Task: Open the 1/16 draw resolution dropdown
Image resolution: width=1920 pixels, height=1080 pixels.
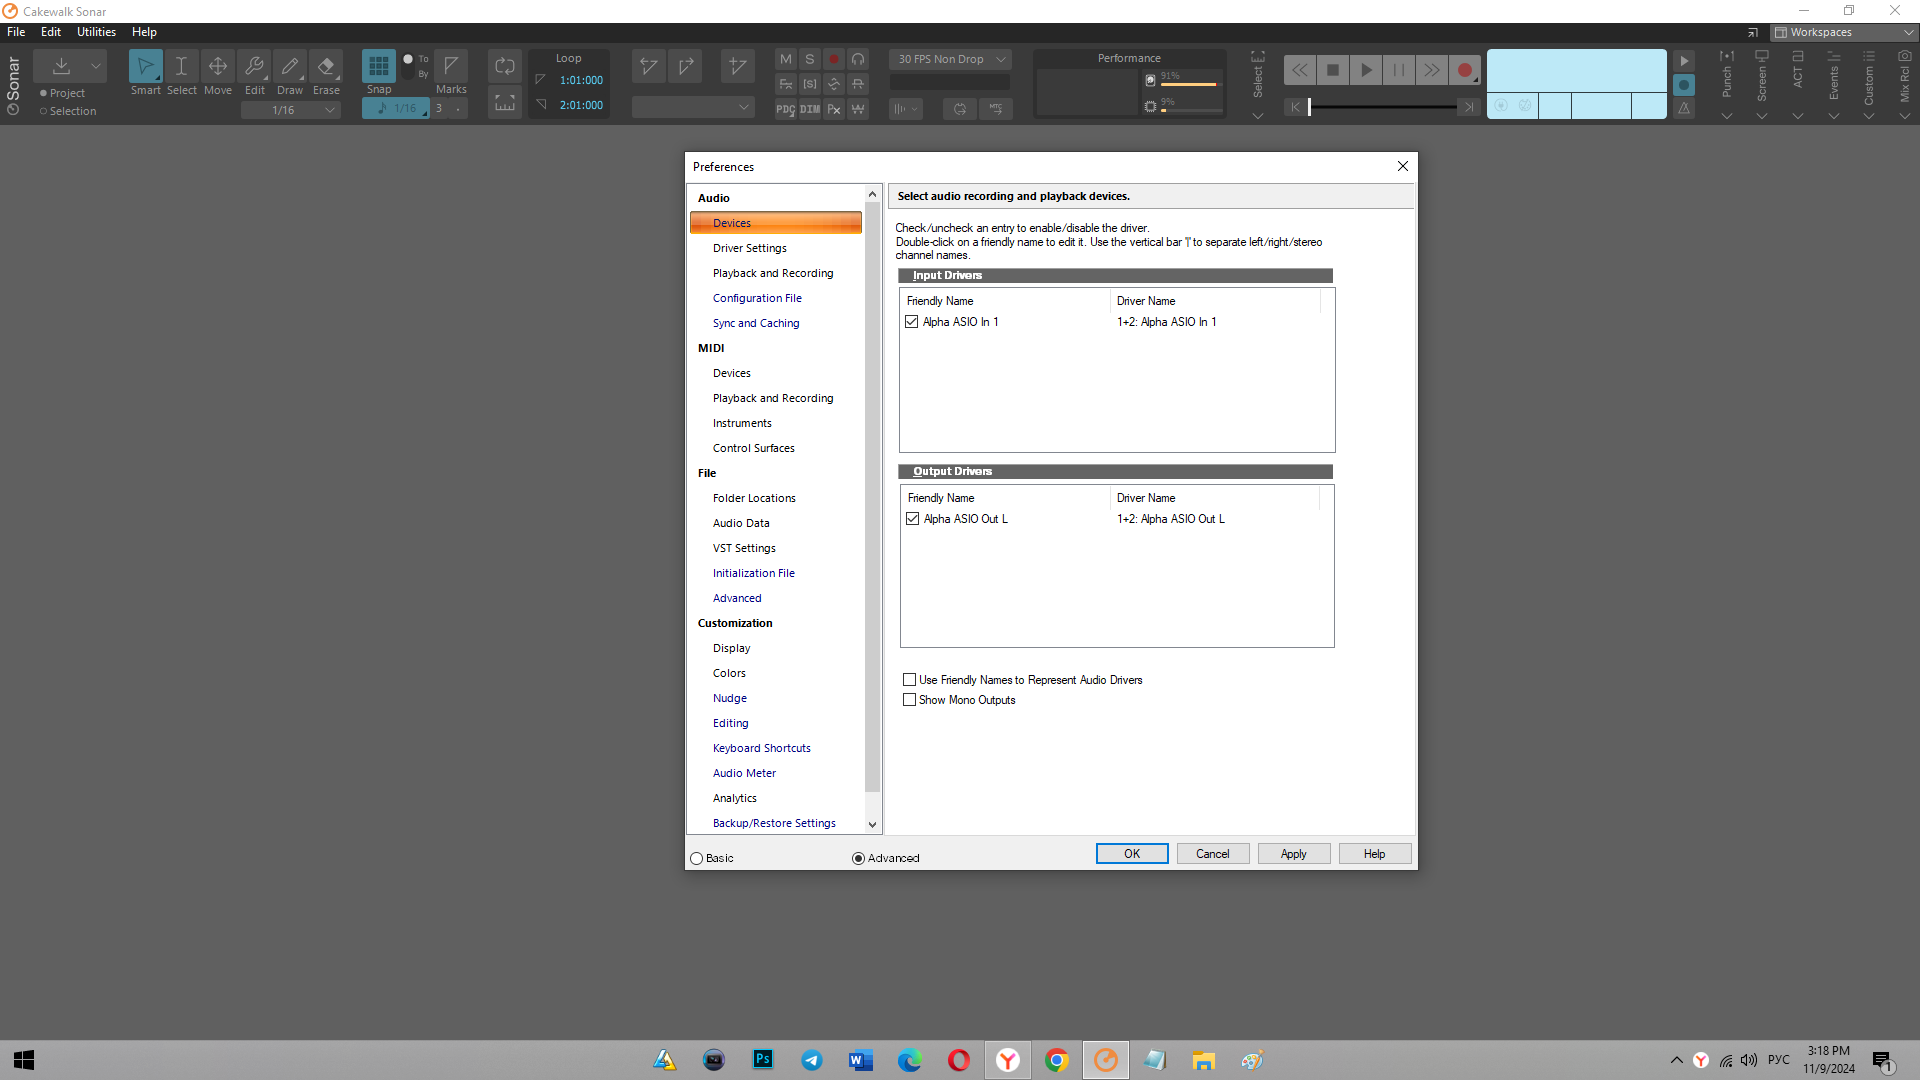Action: click(291, 110)
